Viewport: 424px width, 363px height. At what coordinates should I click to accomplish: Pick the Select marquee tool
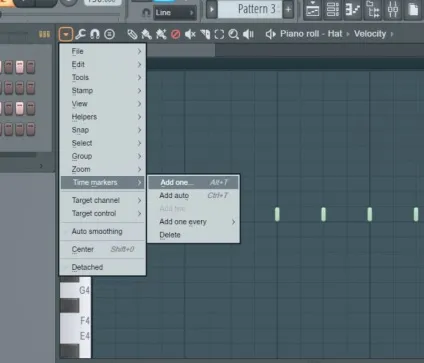click(x=219, y=34)
